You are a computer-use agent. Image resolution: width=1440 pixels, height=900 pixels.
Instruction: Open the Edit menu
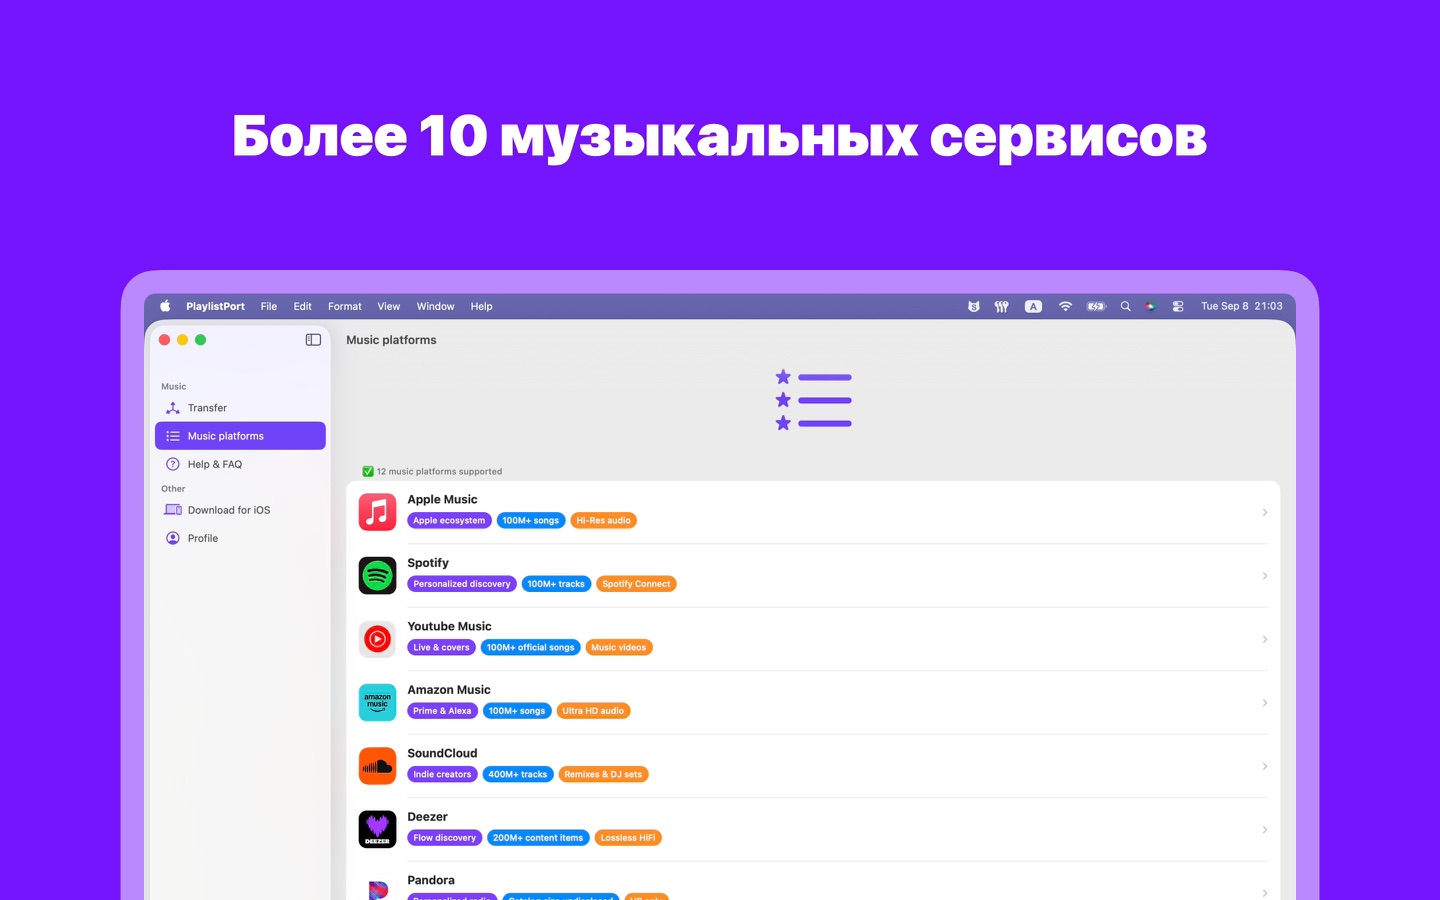tap(303, 307)
